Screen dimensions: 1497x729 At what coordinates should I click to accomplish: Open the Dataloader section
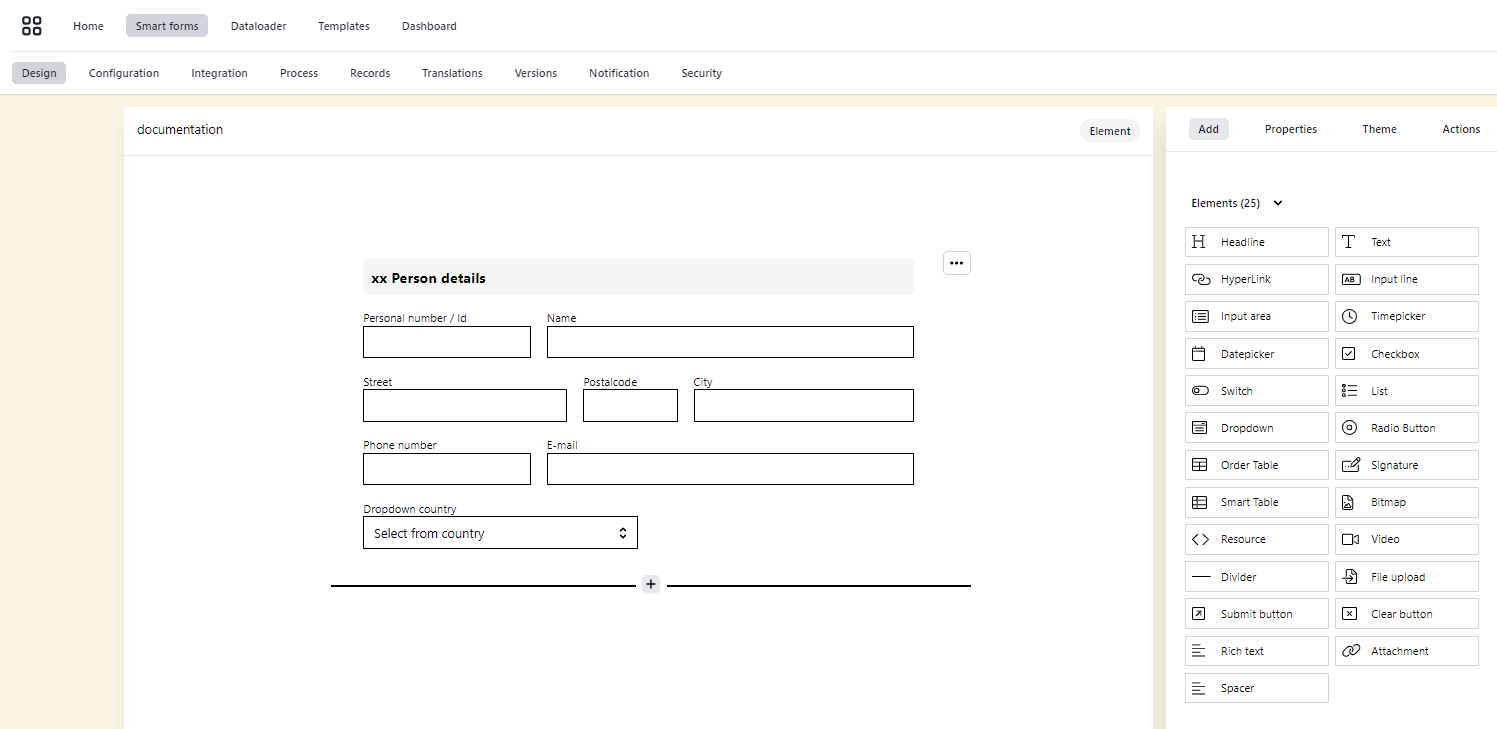point(258,25)
